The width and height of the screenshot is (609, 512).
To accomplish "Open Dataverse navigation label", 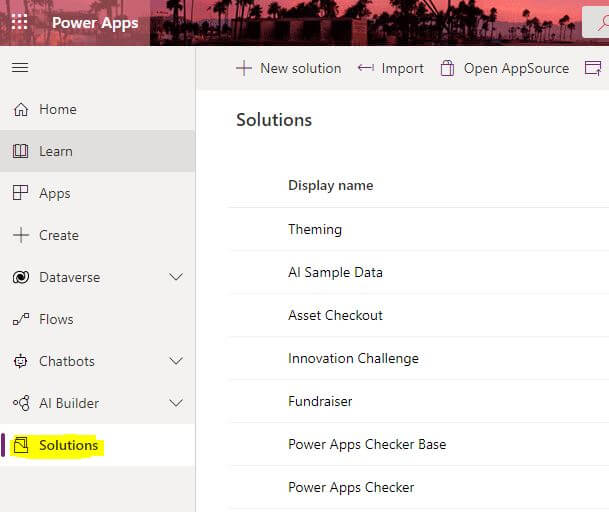I will coord(70,277).
